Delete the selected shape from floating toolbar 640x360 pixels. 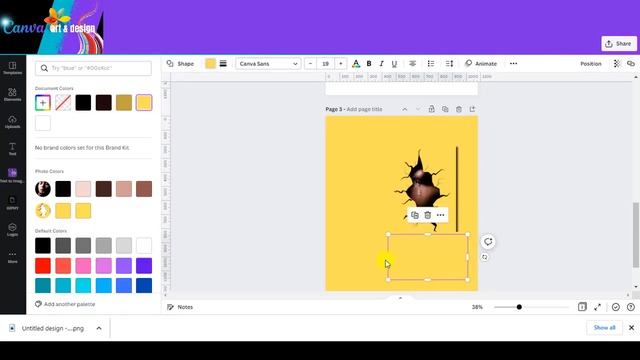click(x=427, y=215)
